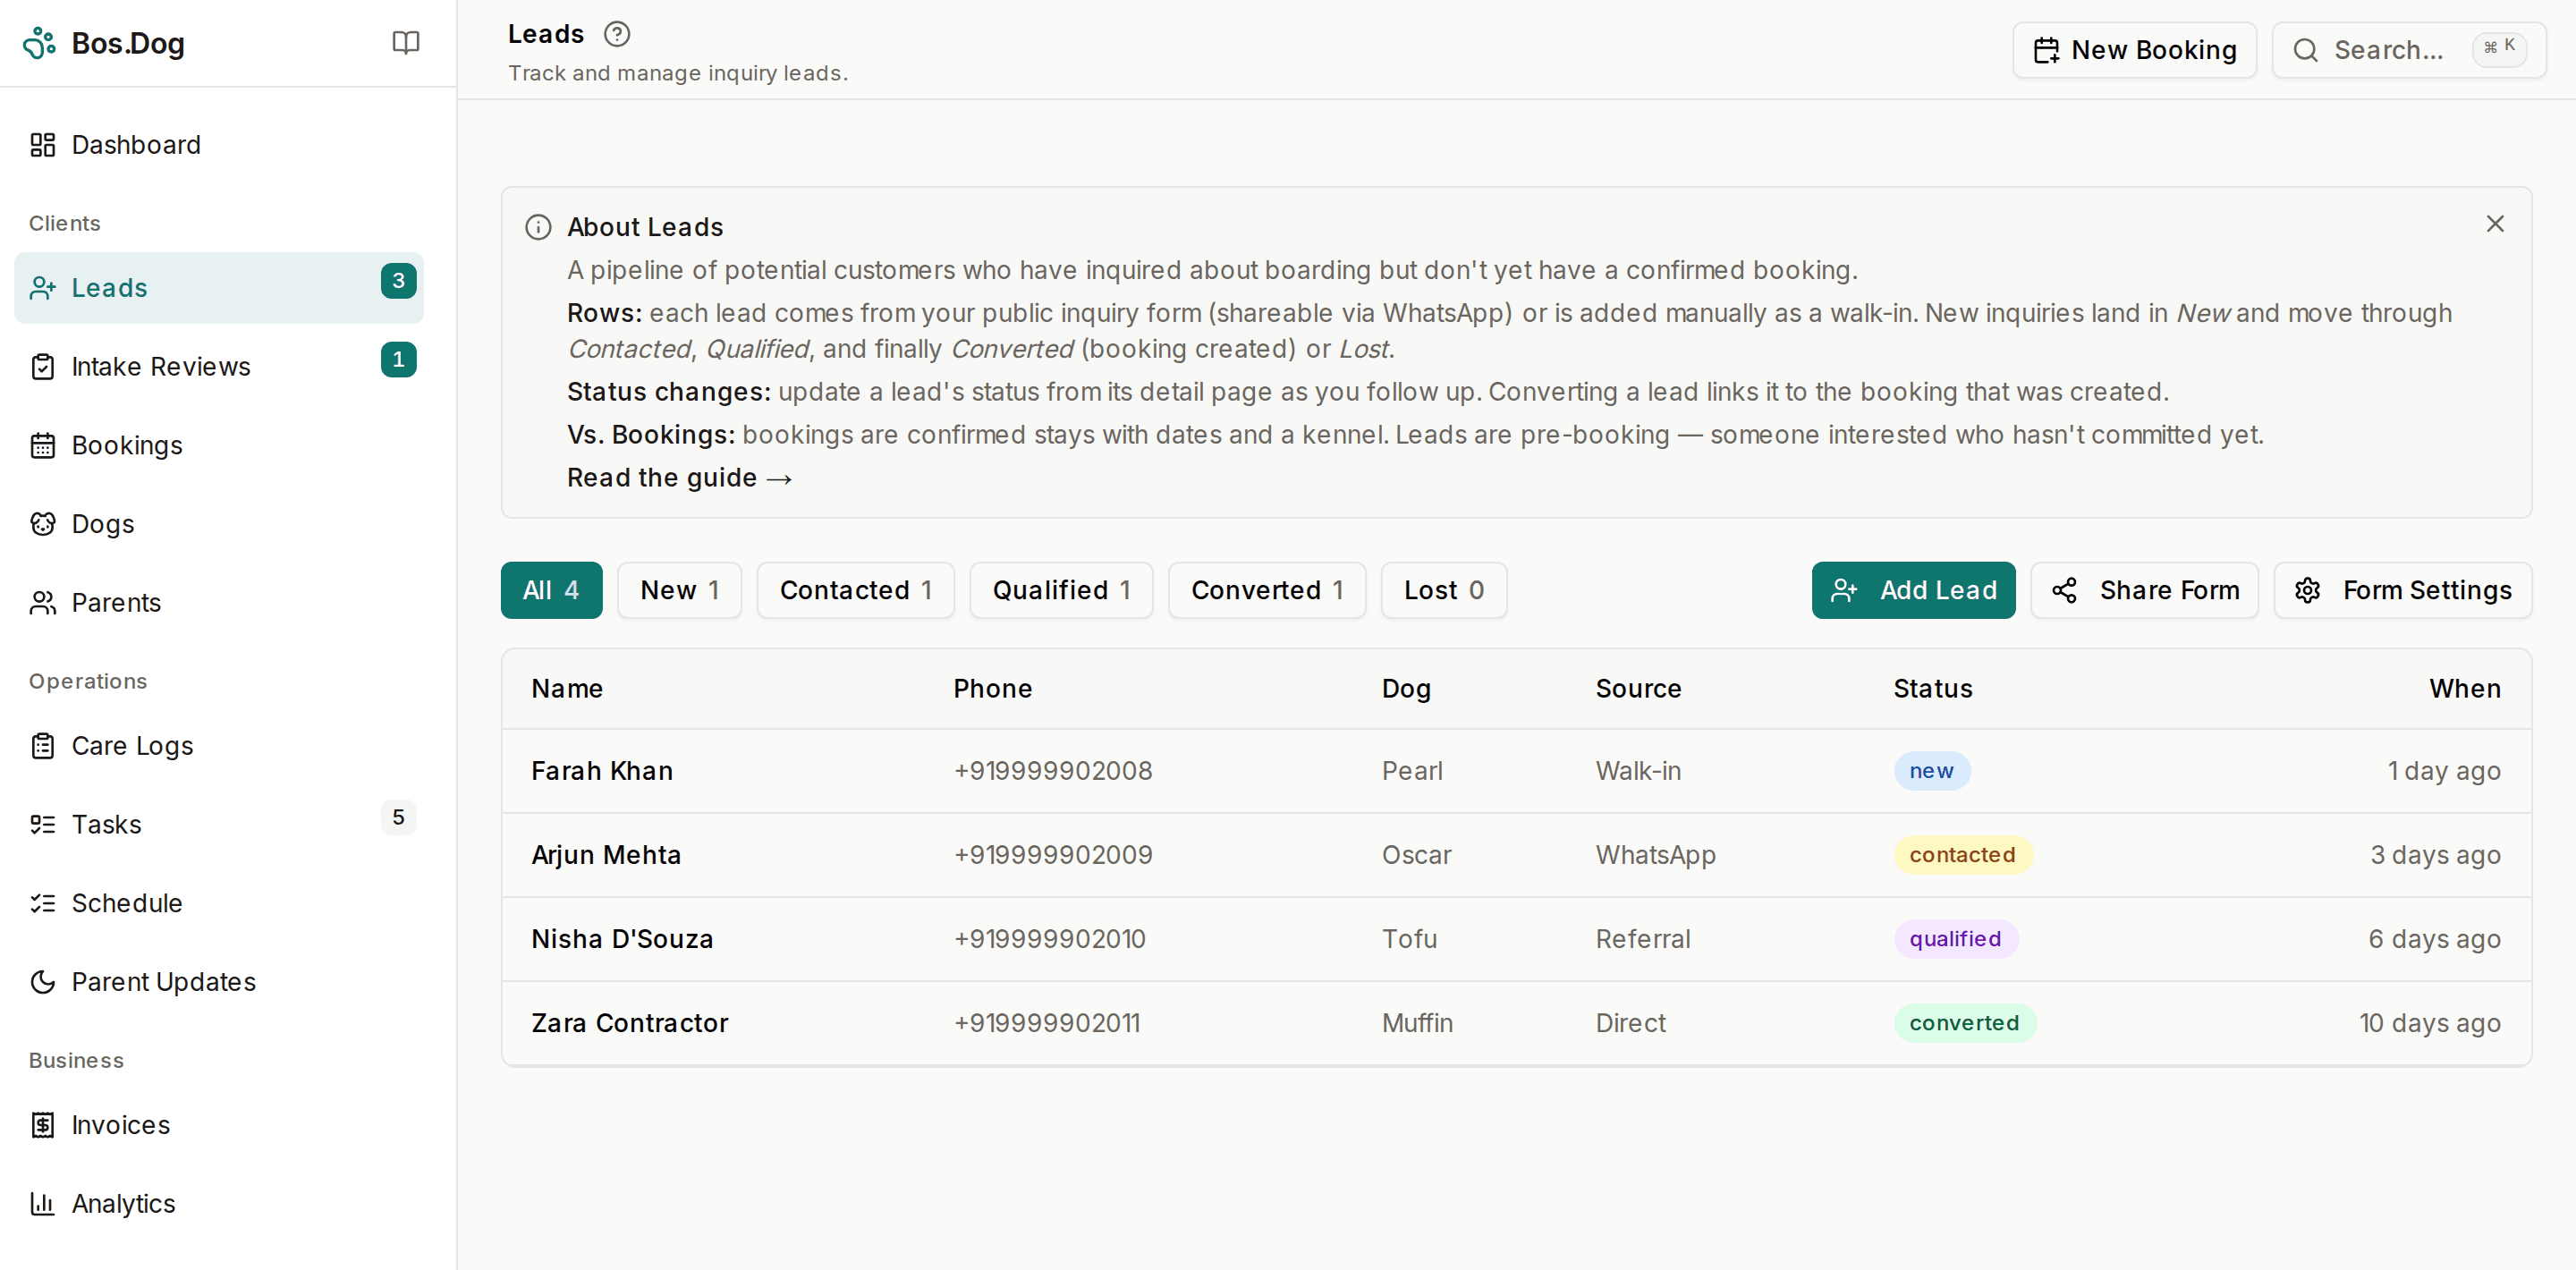This screenshot has width=2576, height=1270.
Task: Click the Analytics bar chart icon
Action: [43, 1204]
